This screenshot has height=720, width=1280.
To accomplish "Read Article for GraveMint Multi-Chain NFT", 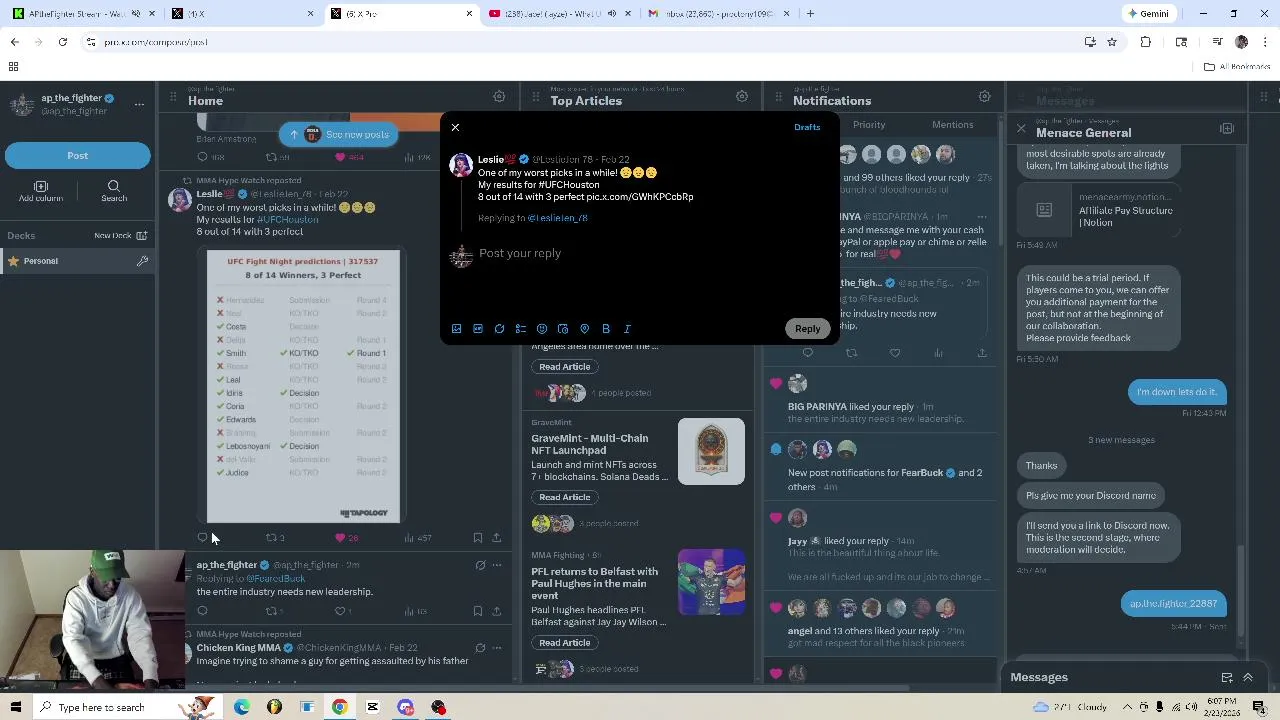I will [x=565, y=497].
